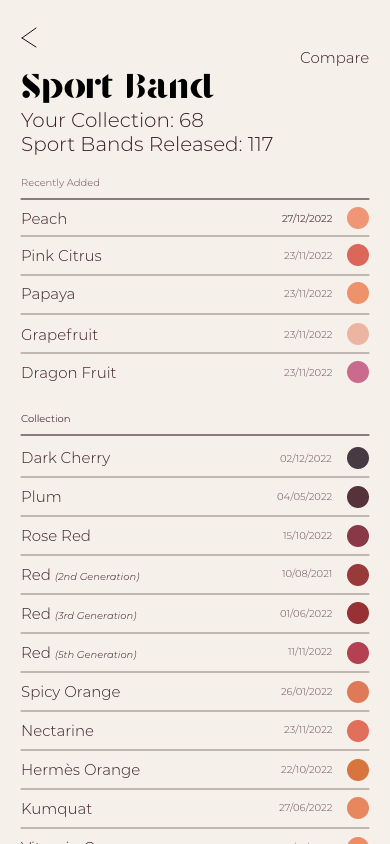Select Red 5th Generation list row
Image resolution: width=390 pixels, height=844 pixels.
195,653
